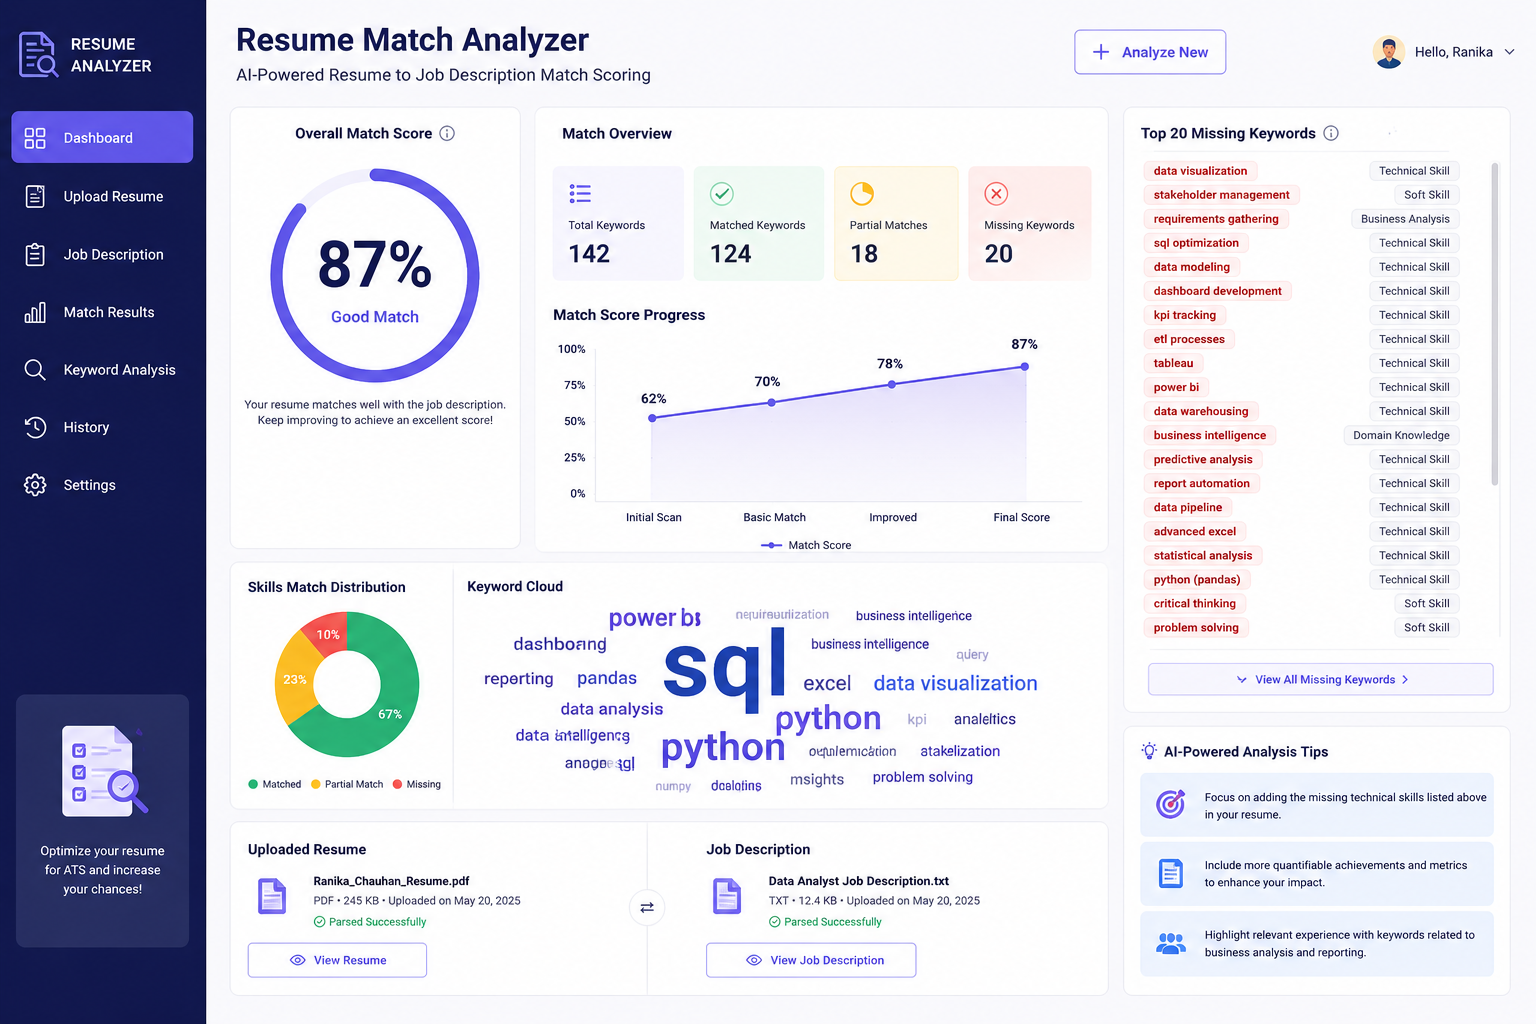
Task: Toggle the Match Score chart legend
Action: click(806, 545)
